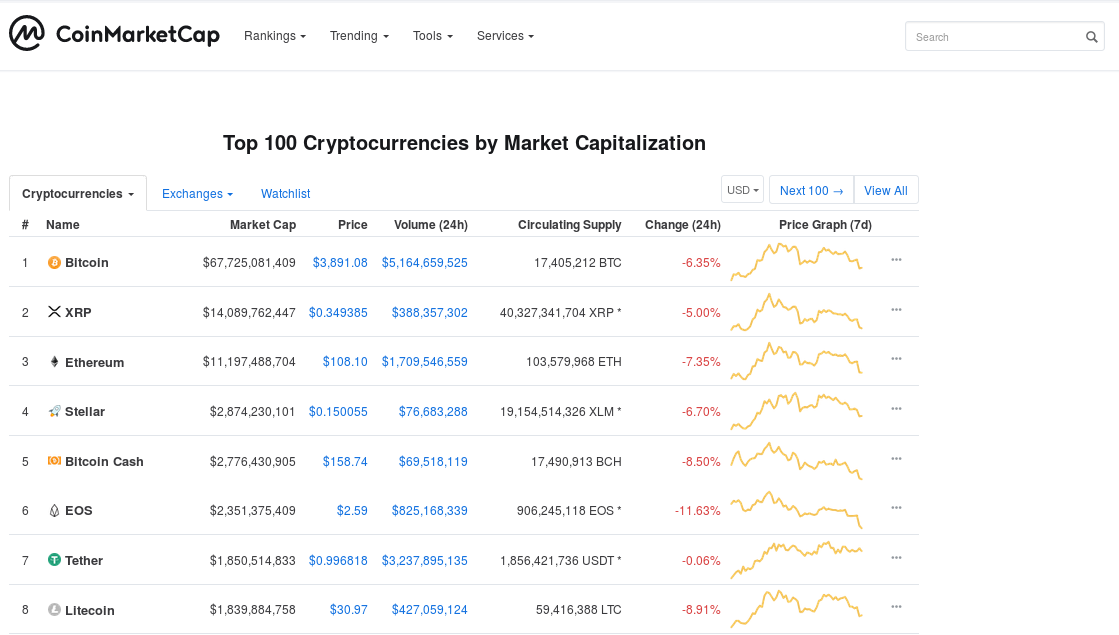Click the Tether logo icon
The width and height of the screenshot is (1119, 635).
55,560
